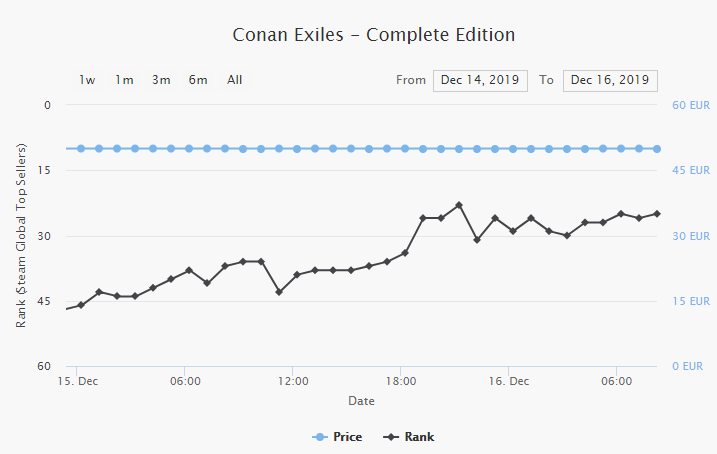Viewport: 717px width, 454px height.
Task: Toggle the Rank series legend label
Action: (x=420, y=437)
